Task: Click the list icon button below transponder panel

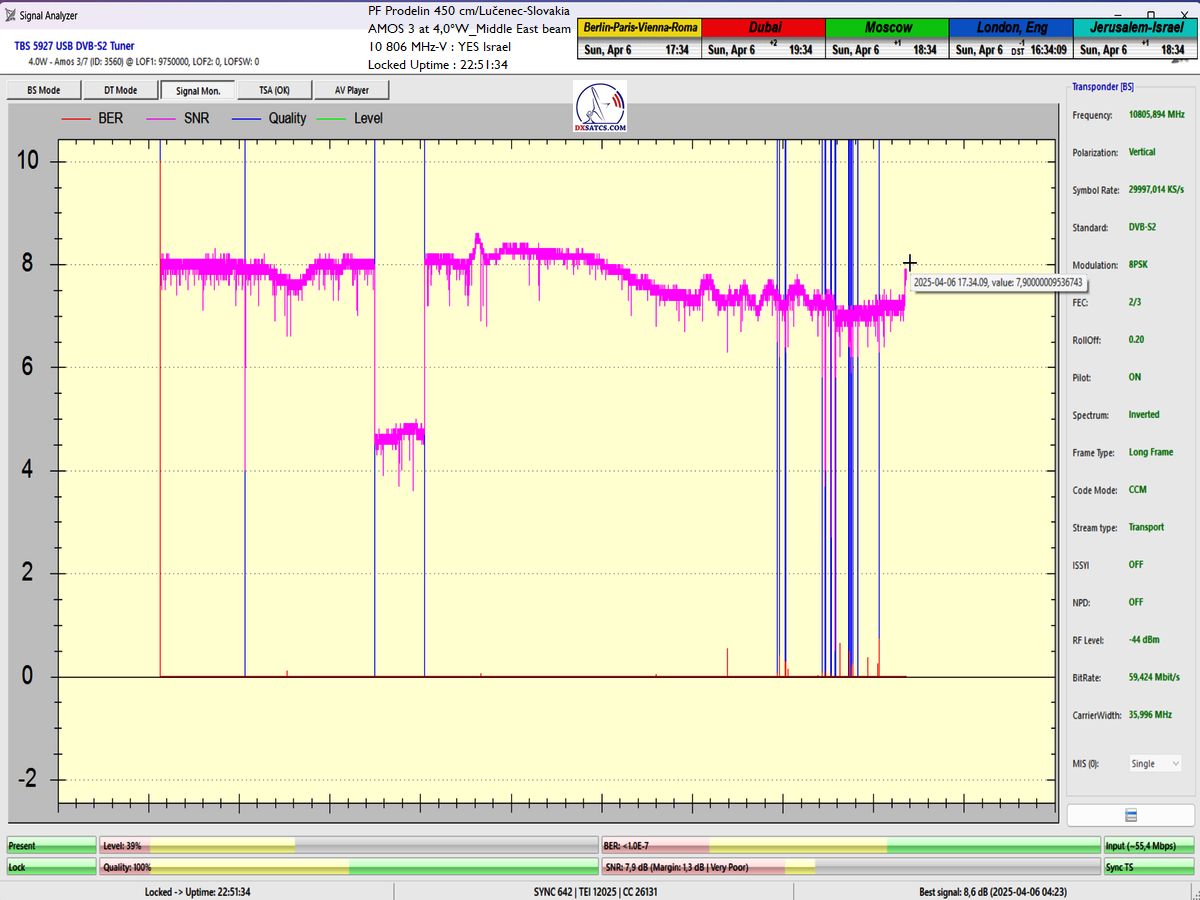Action: click(x=1131, y=815)
